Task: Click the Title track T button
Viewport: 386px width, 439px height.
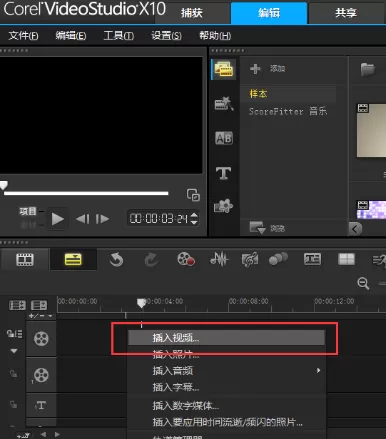Action: tap(41, 405)
